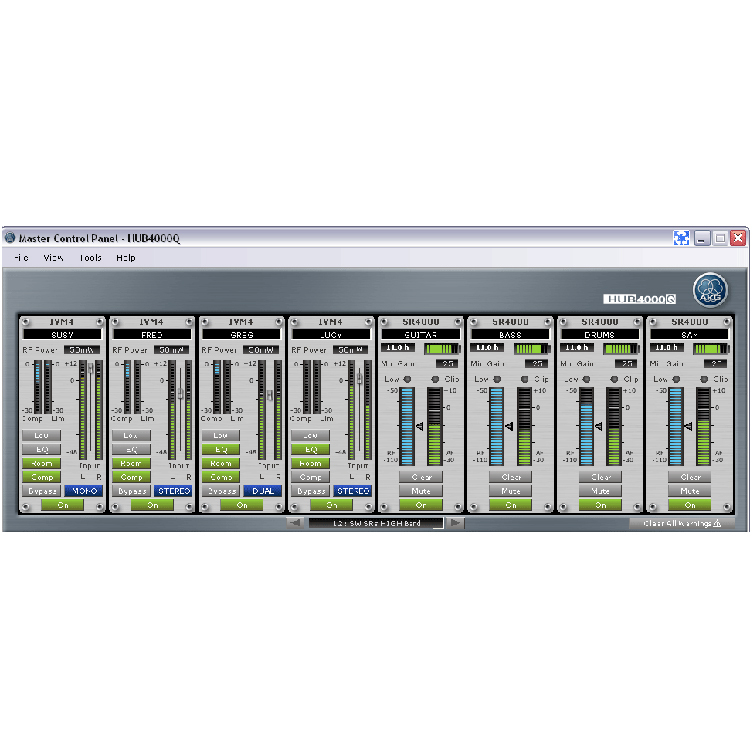The width and height of the screenshot is (755, 755).
Task: Open the View menu
Action: pyautogui.click(x=53, y=258)
